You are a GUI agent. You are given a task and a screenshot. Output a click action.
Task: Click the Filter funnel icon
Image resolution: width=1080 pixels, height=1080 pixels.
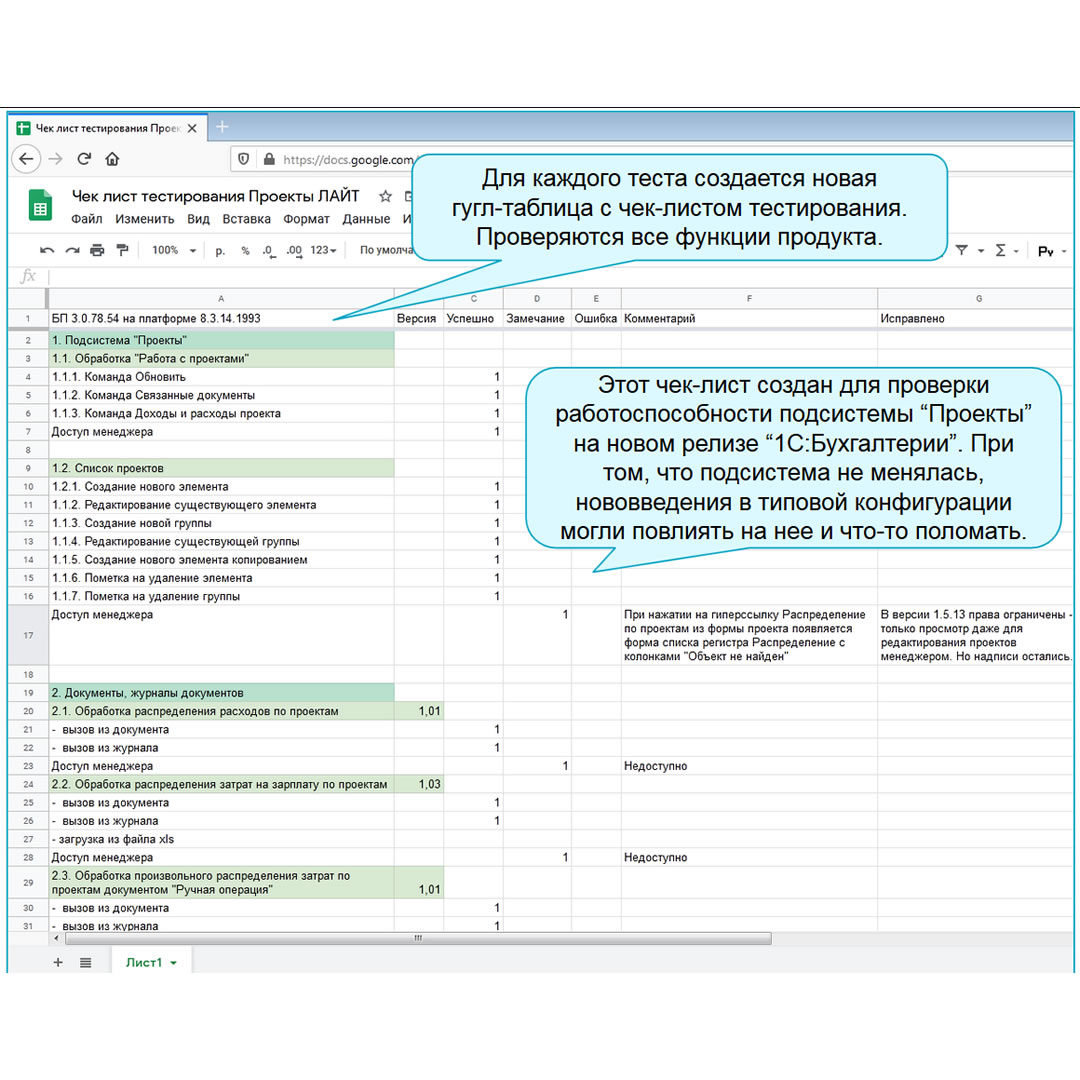[962, 250]
